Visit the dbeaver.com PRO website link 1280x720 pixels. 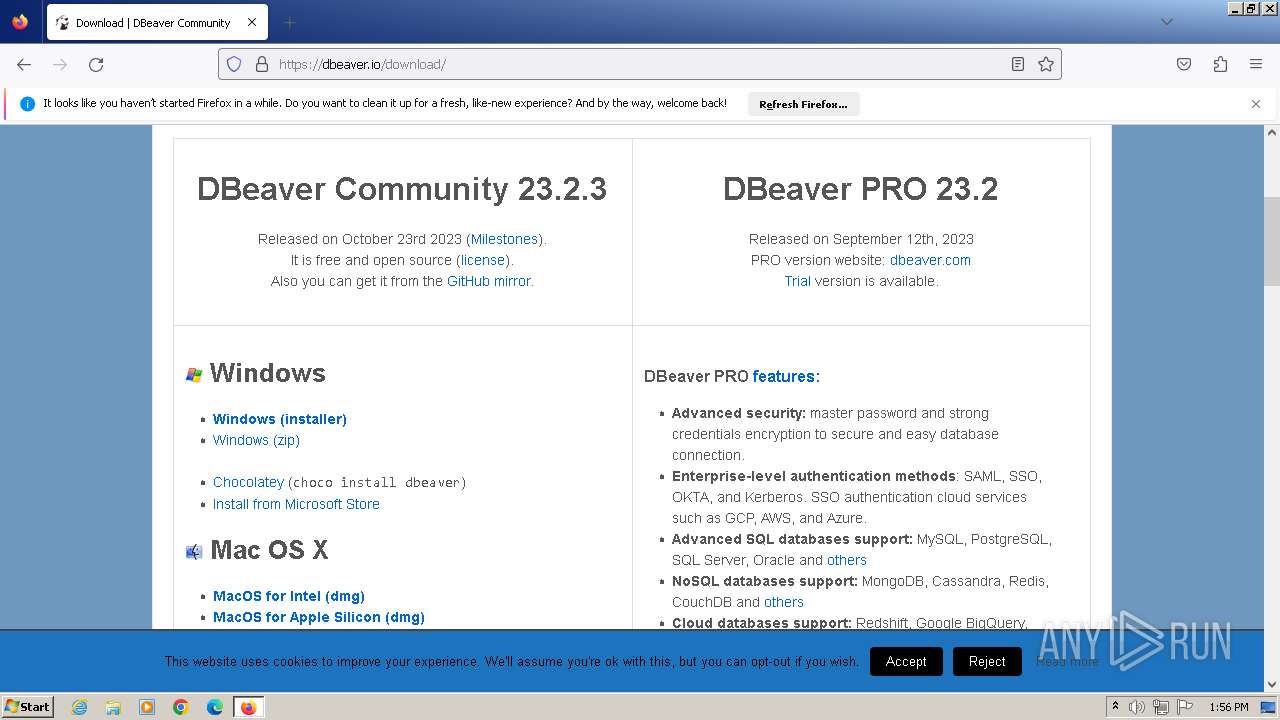point(930,260)
